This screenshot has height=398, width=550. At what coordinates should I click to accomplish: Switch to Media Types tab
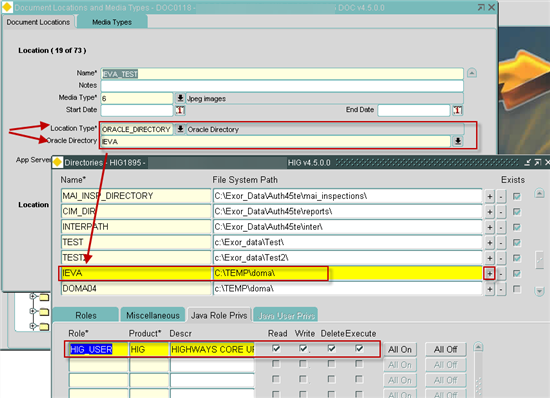click(x=112, y=22)
